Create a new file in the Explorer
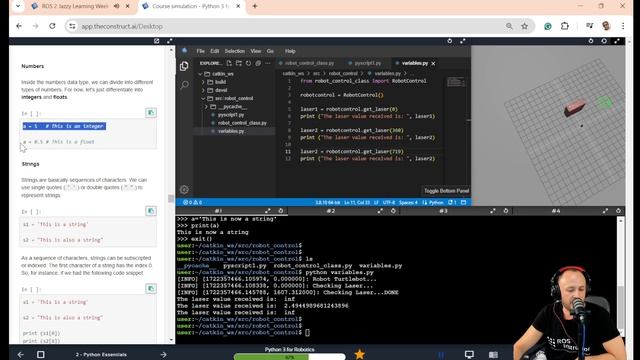 click(x=229, y=63)
